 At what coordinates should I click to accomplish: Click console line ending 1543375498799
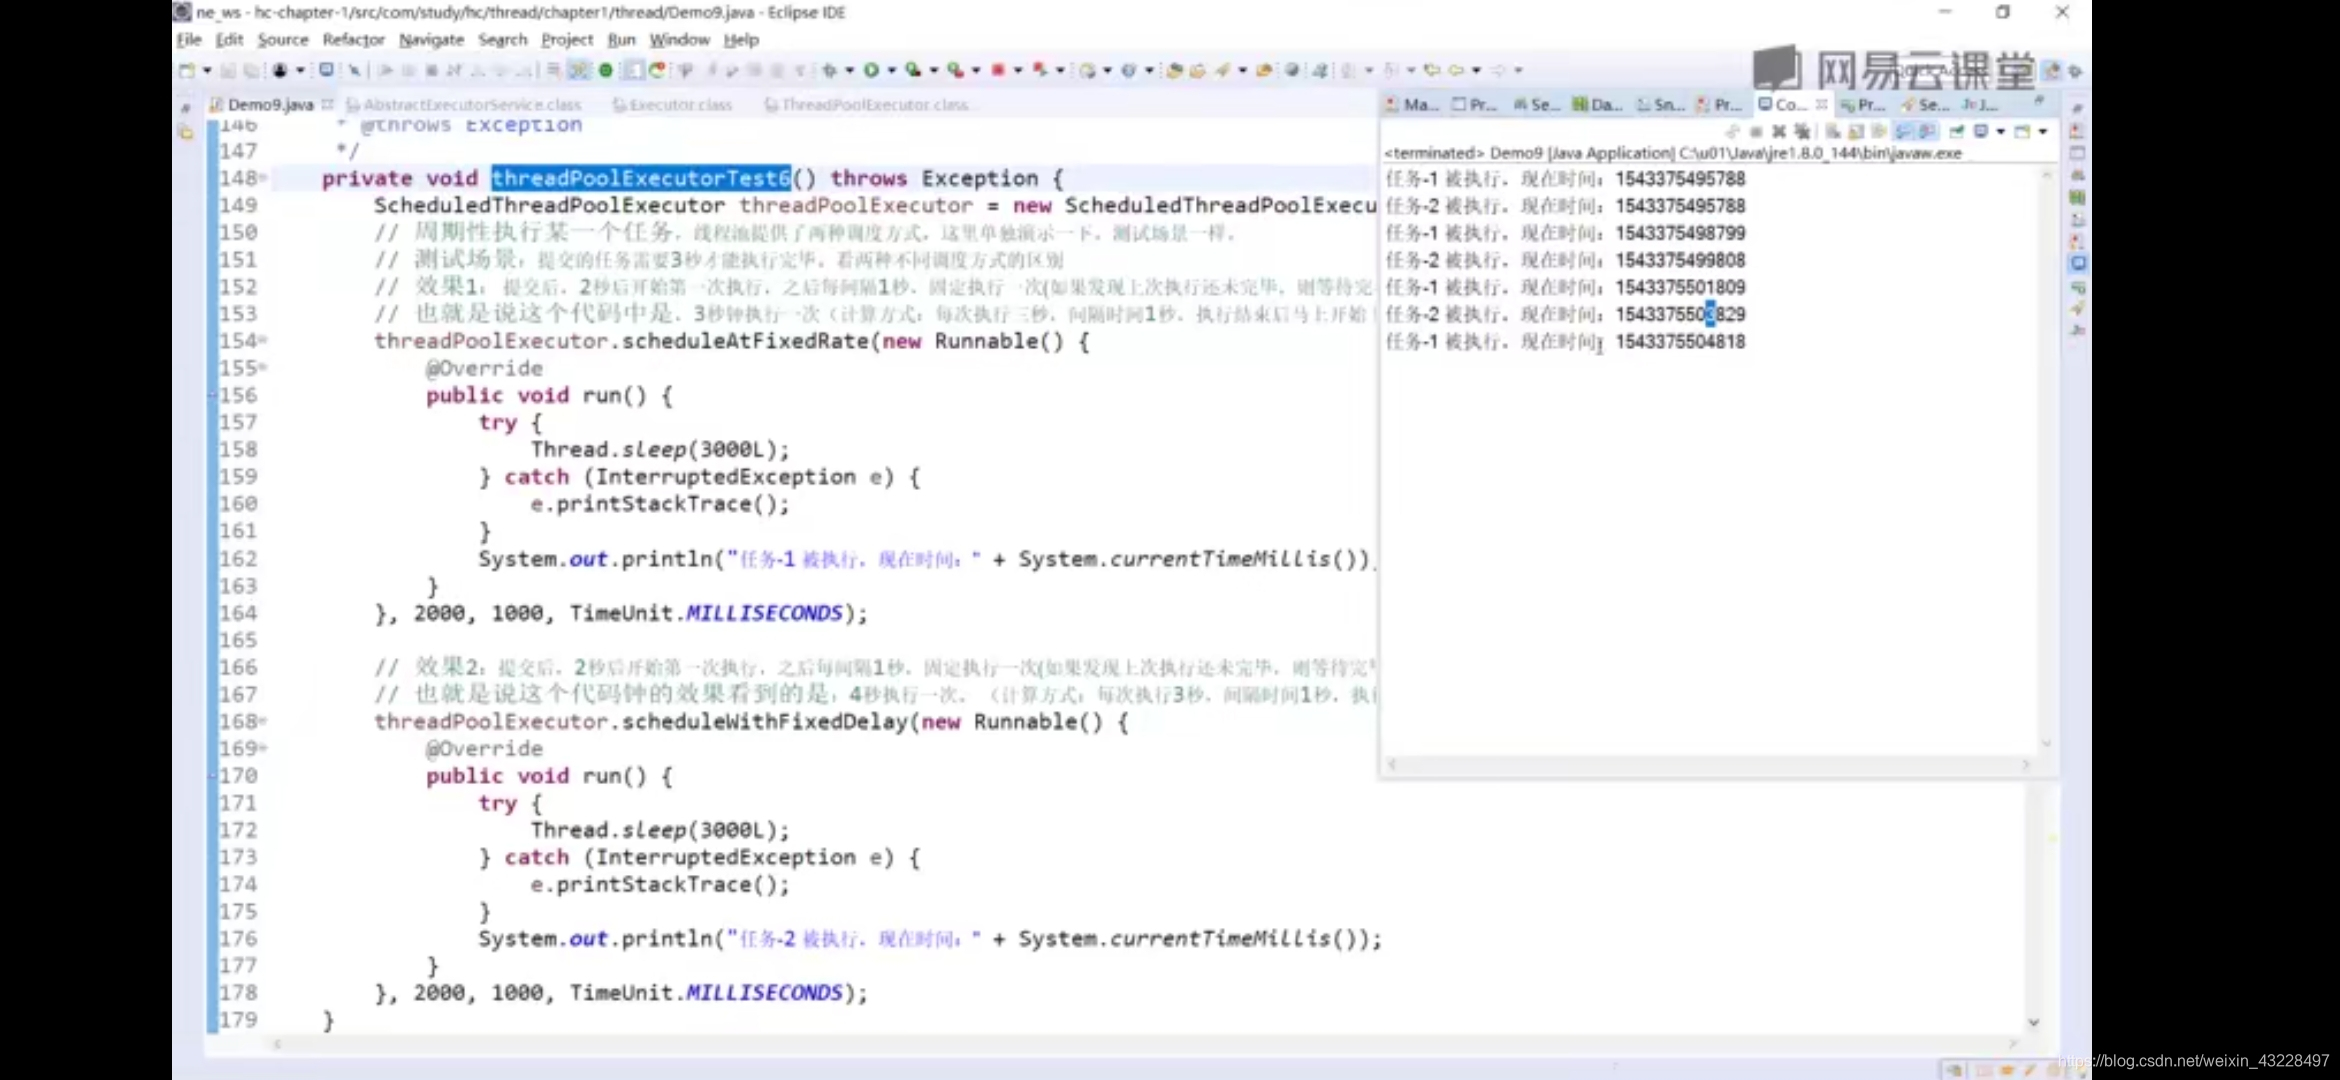pos(1565,233)
